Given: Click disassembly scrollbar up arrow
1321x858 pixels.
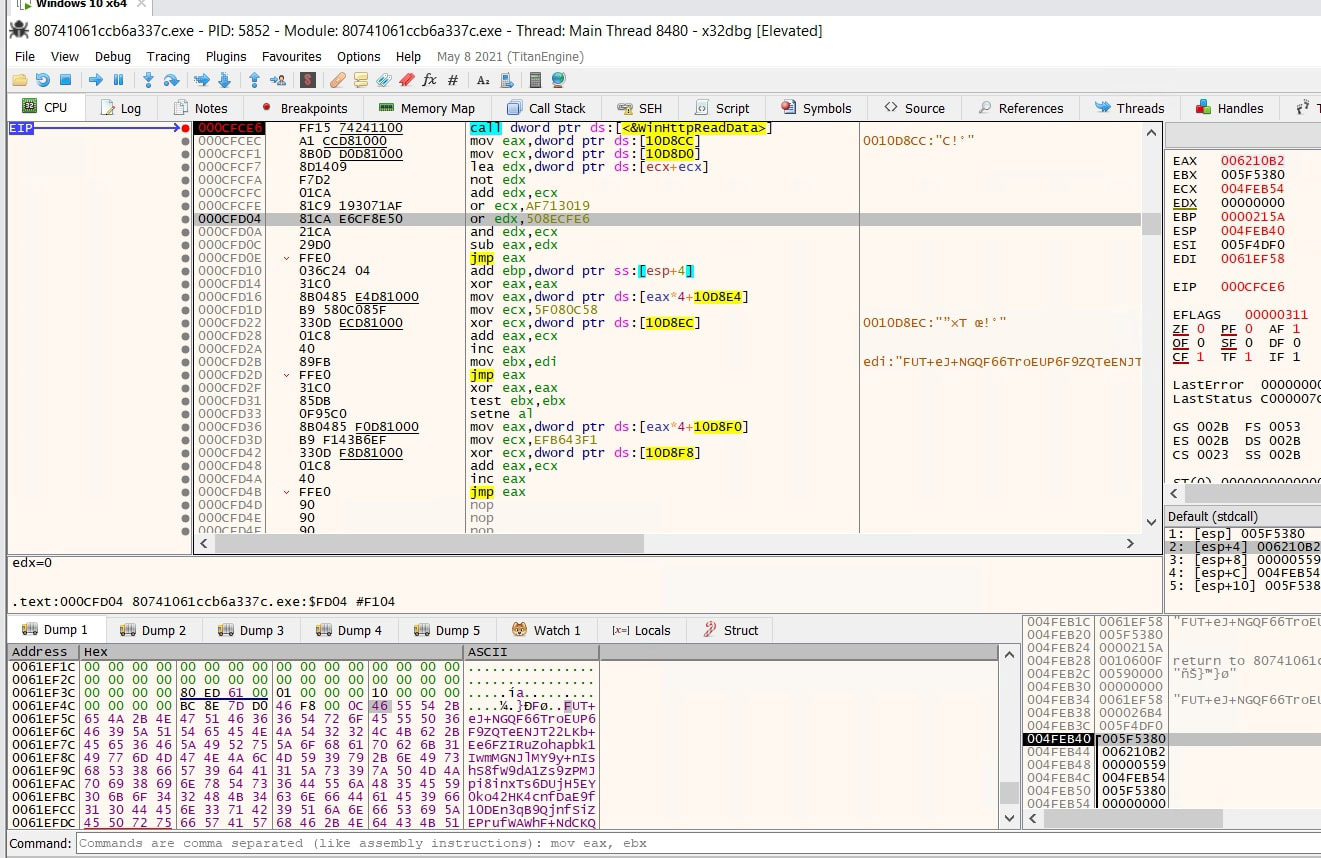Looking at the screenshot, I should click(1151, 132).
